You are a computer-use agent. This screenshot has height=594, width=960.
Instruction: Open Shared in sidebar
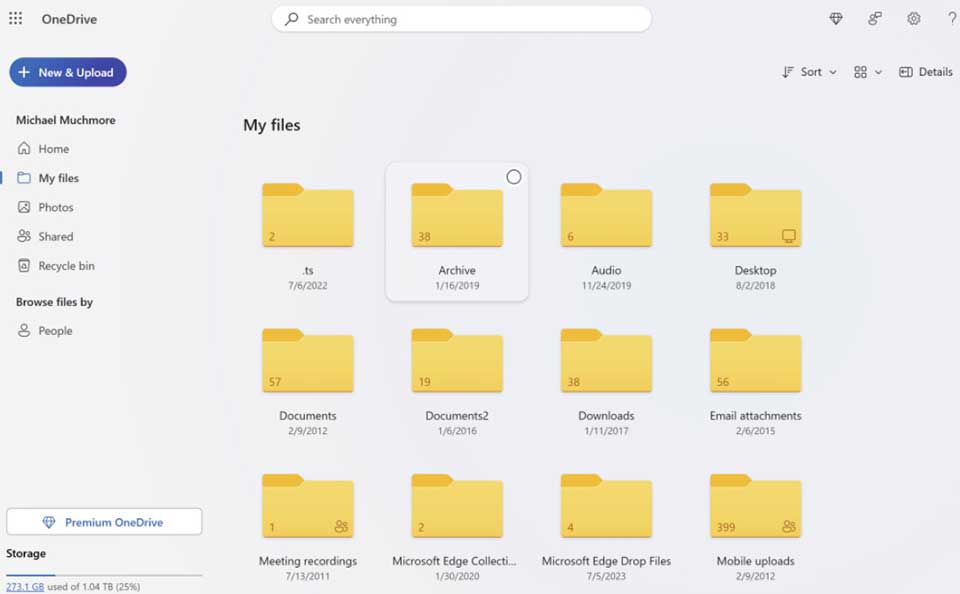pos(45,236)
